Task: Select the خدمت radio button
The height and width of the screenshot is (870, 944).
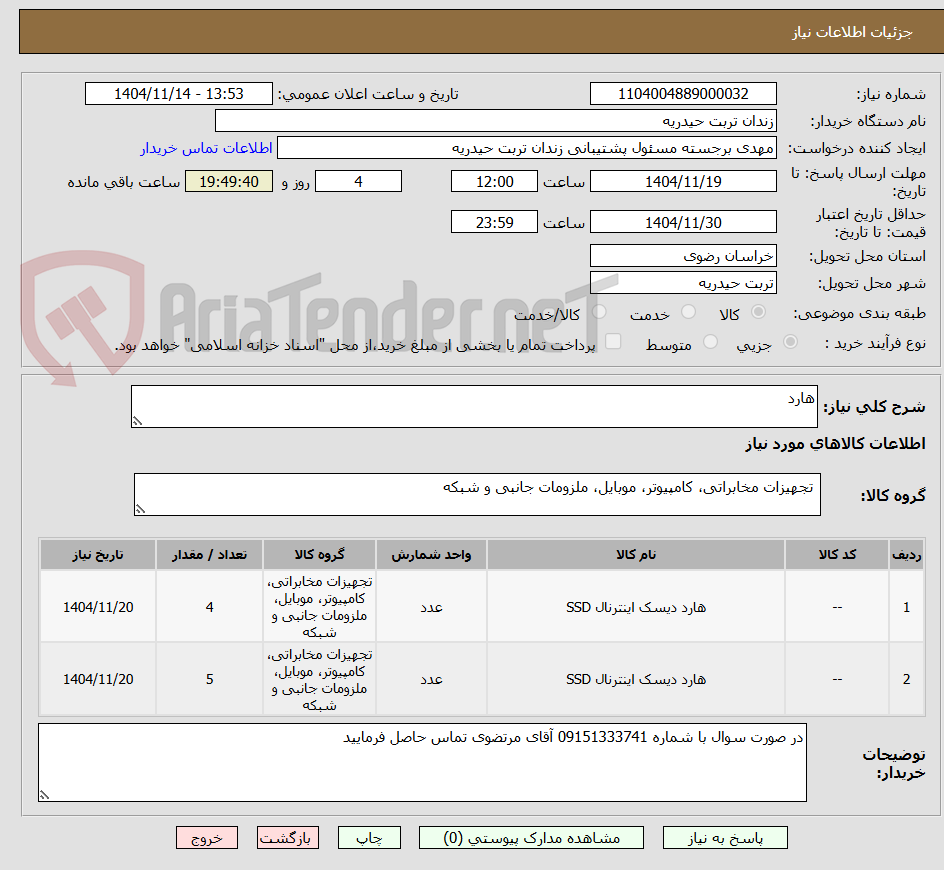Action: click(688, 312)
